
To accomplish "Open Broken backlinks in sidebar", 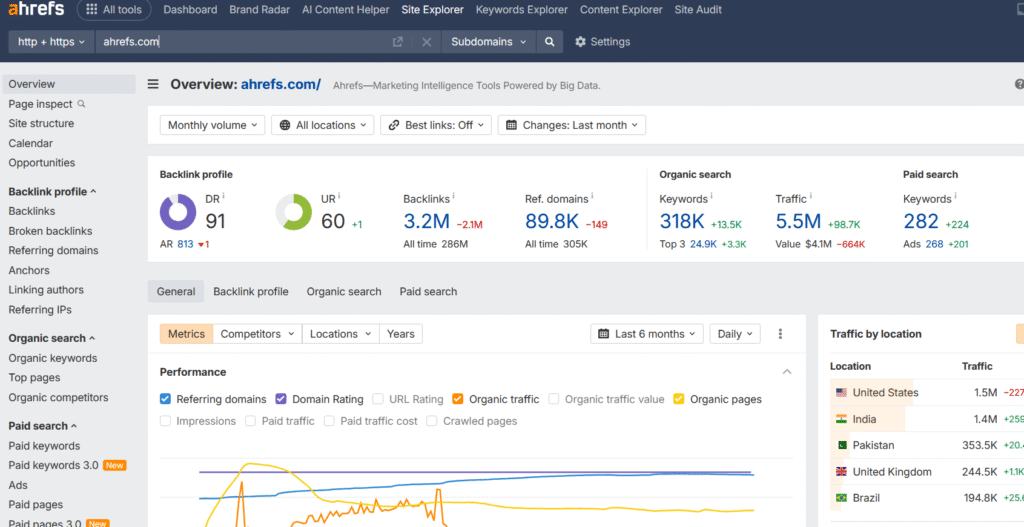I will click(50, 231).
